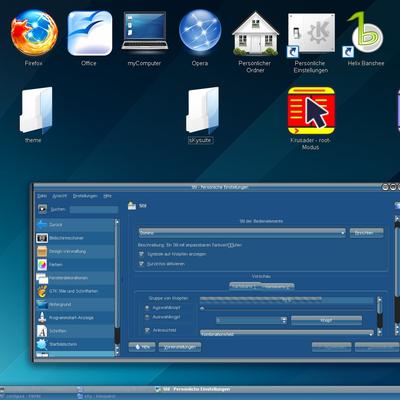The image size is (400, 400).
Task: Switch to the first preview tab
Action: (x=245, y=286)
